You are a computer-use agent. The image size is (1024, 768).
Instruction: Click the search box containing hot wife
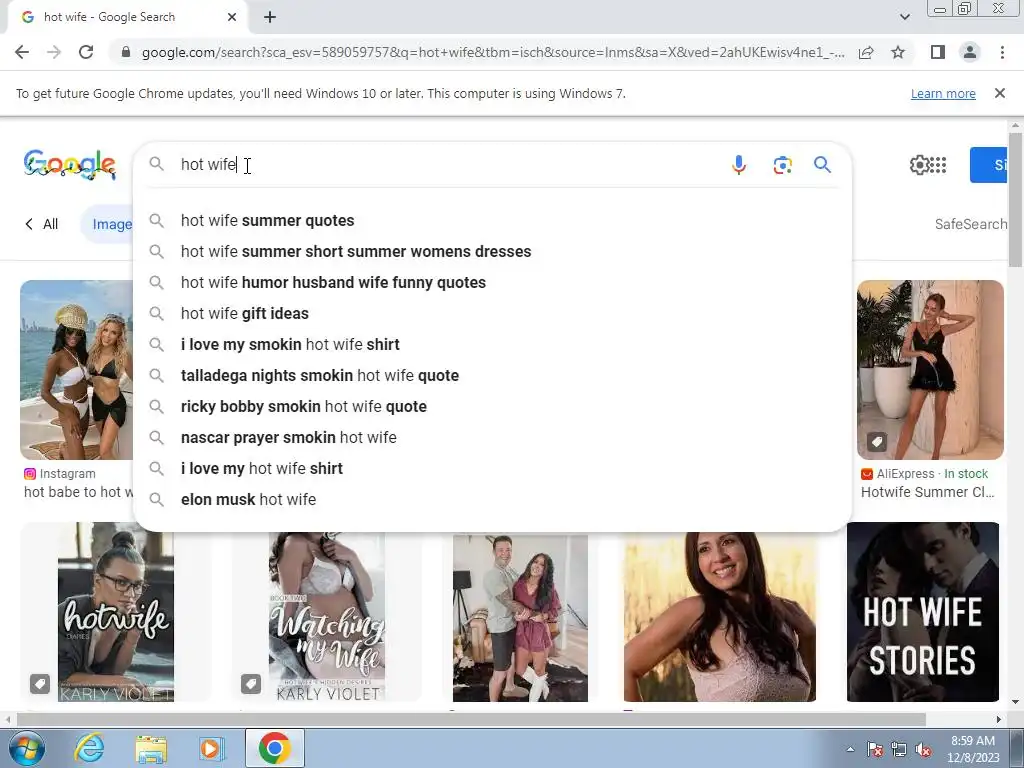444,165
